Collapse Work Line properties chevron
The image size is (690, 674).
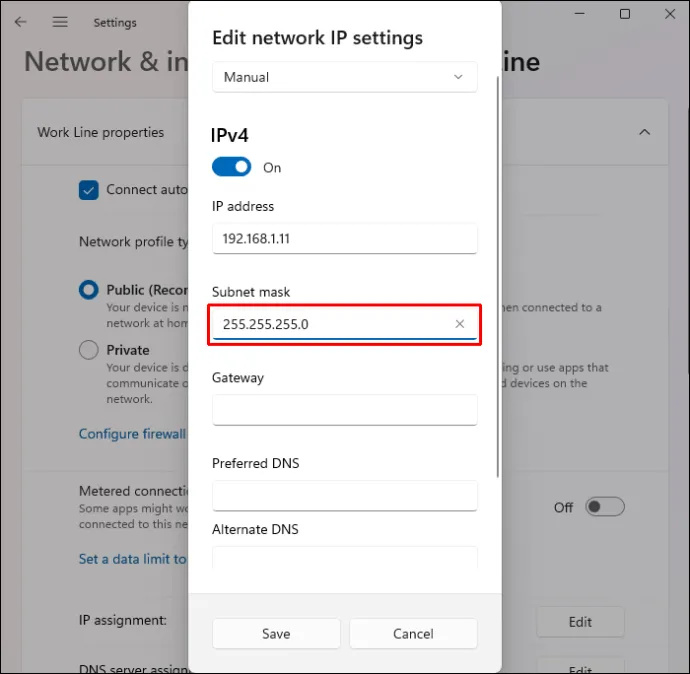coord(644,132)
